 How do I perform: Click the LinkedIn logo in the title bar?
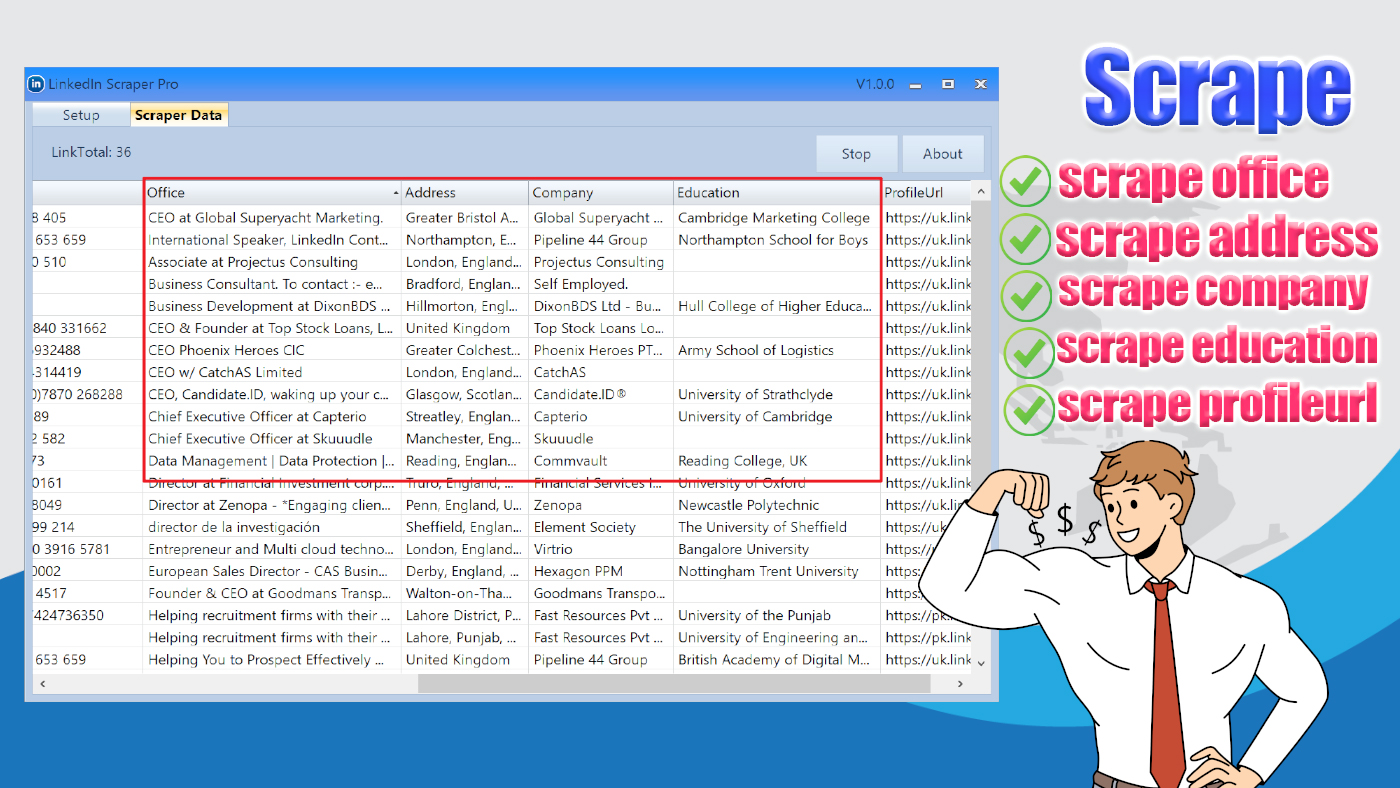[x=35, y=84]
